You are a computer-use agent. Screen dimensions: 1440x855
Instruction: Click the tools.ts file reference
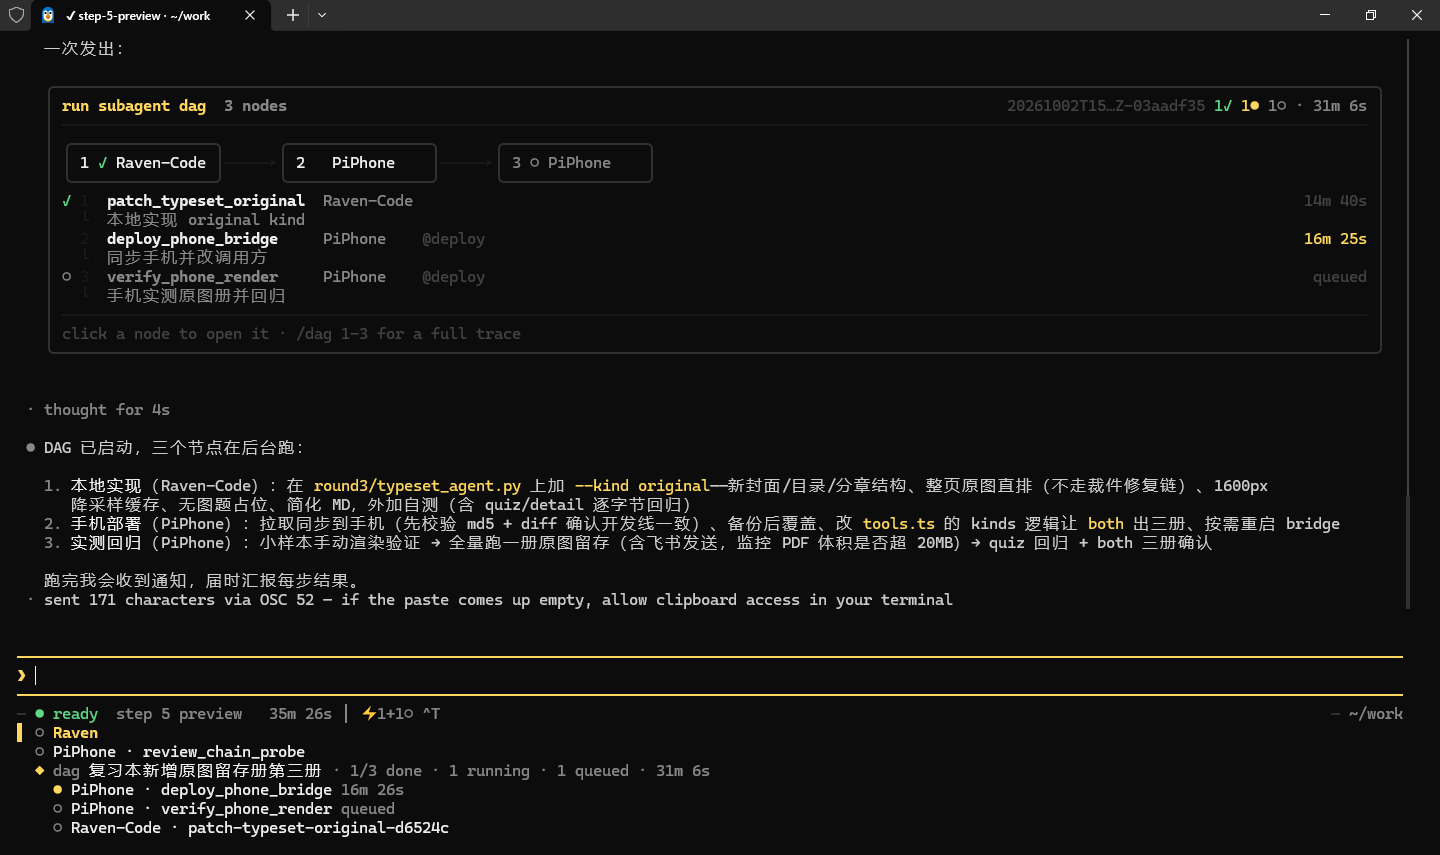click(899, 524)
